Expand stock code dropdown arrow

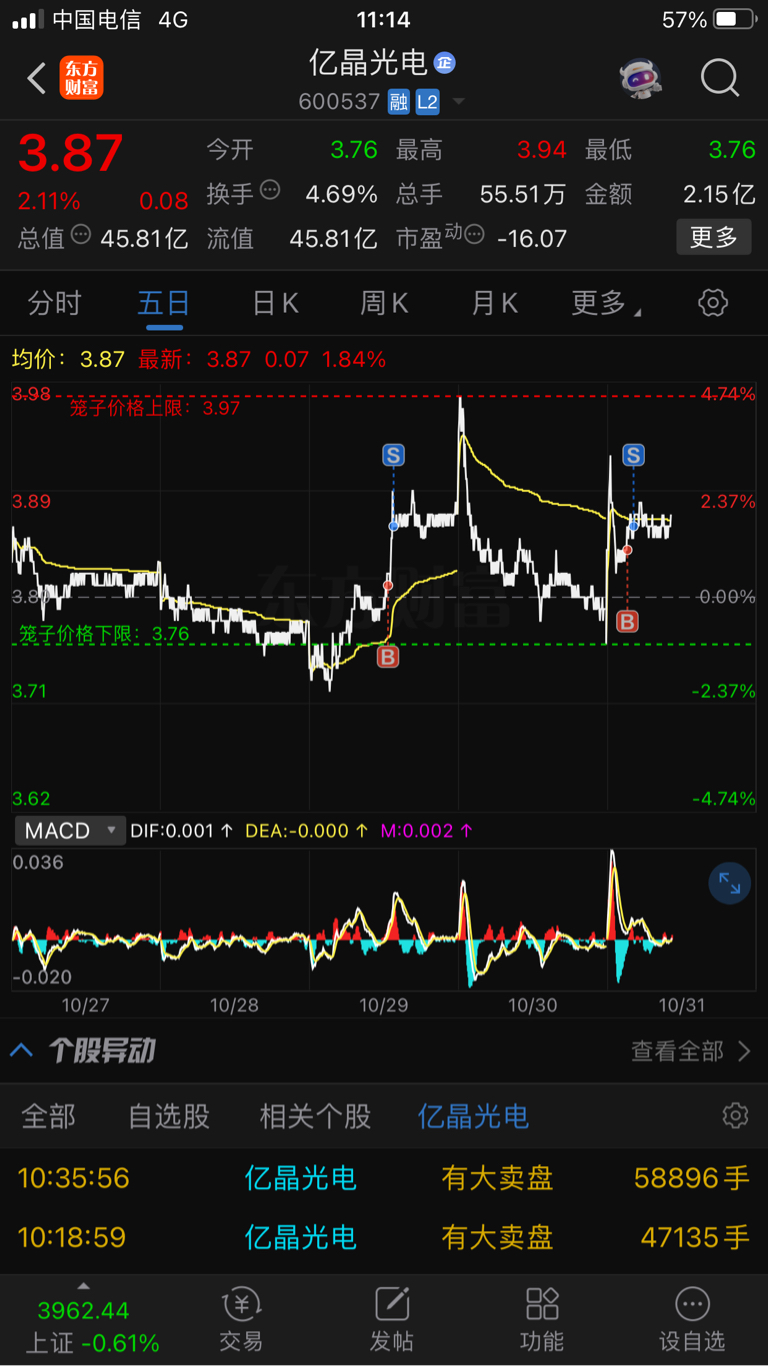(x=459, y=102)
